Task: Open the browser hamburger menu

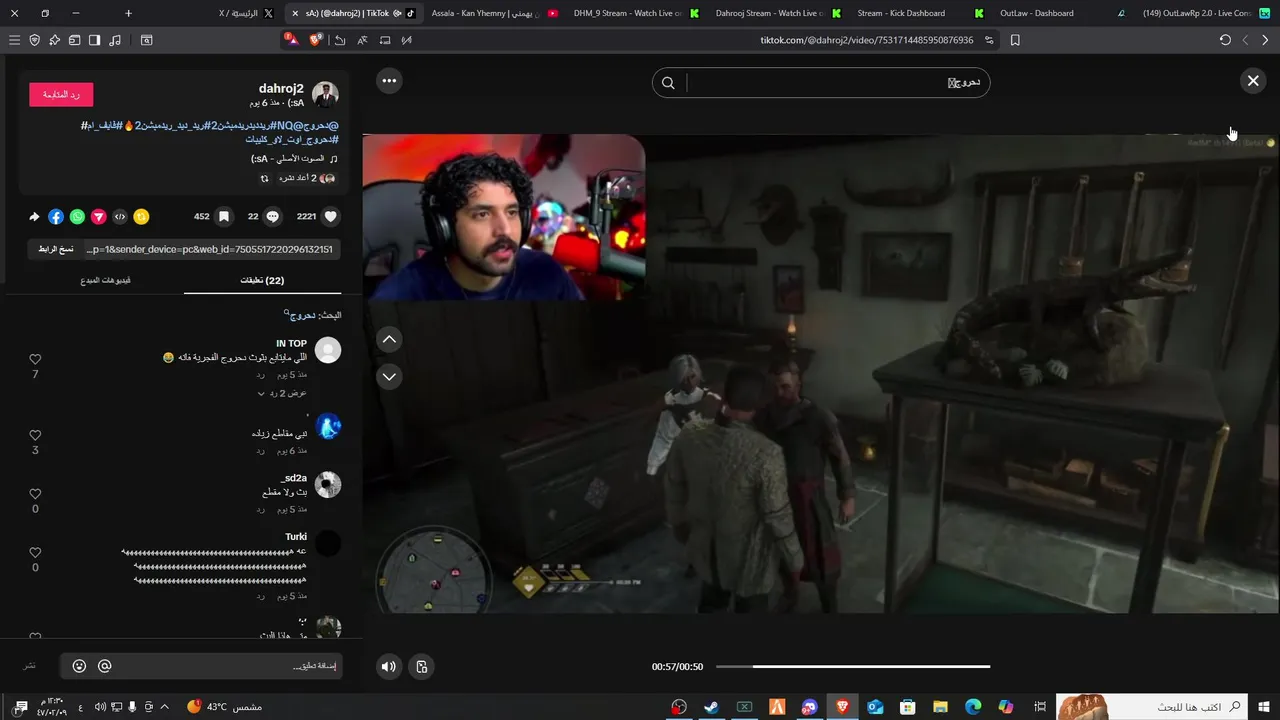Action: [14, 40]
